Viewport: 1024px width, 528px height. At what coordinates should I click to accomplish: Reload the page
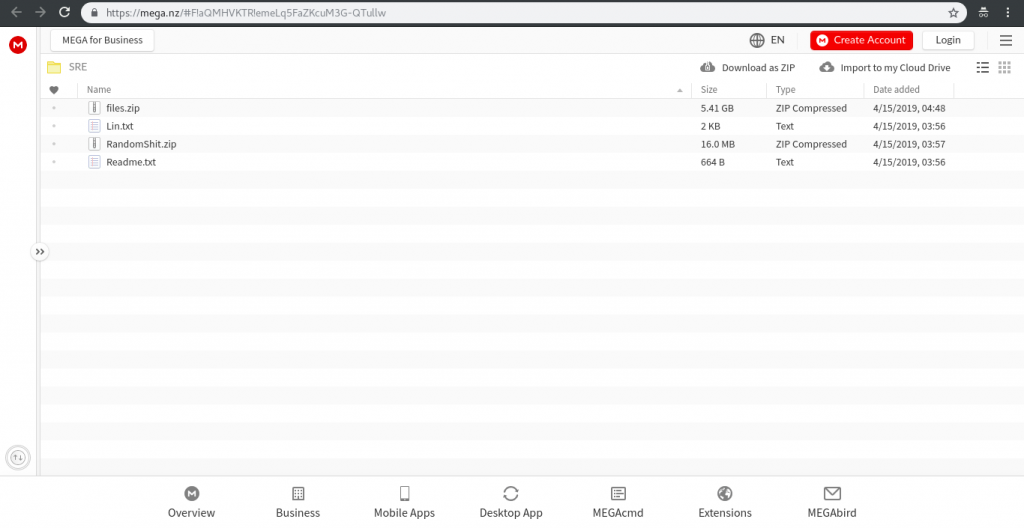[64, 12]
